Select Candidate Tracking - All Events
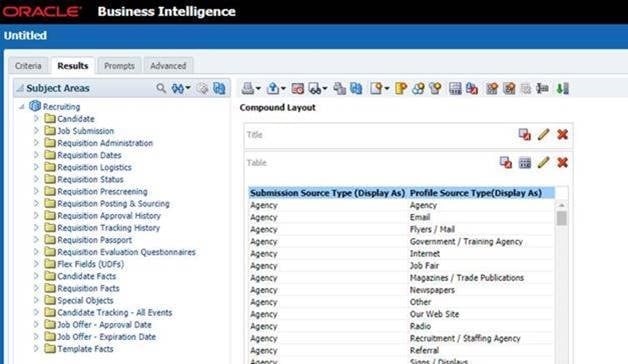628x364 pixels. pos(115,312)
